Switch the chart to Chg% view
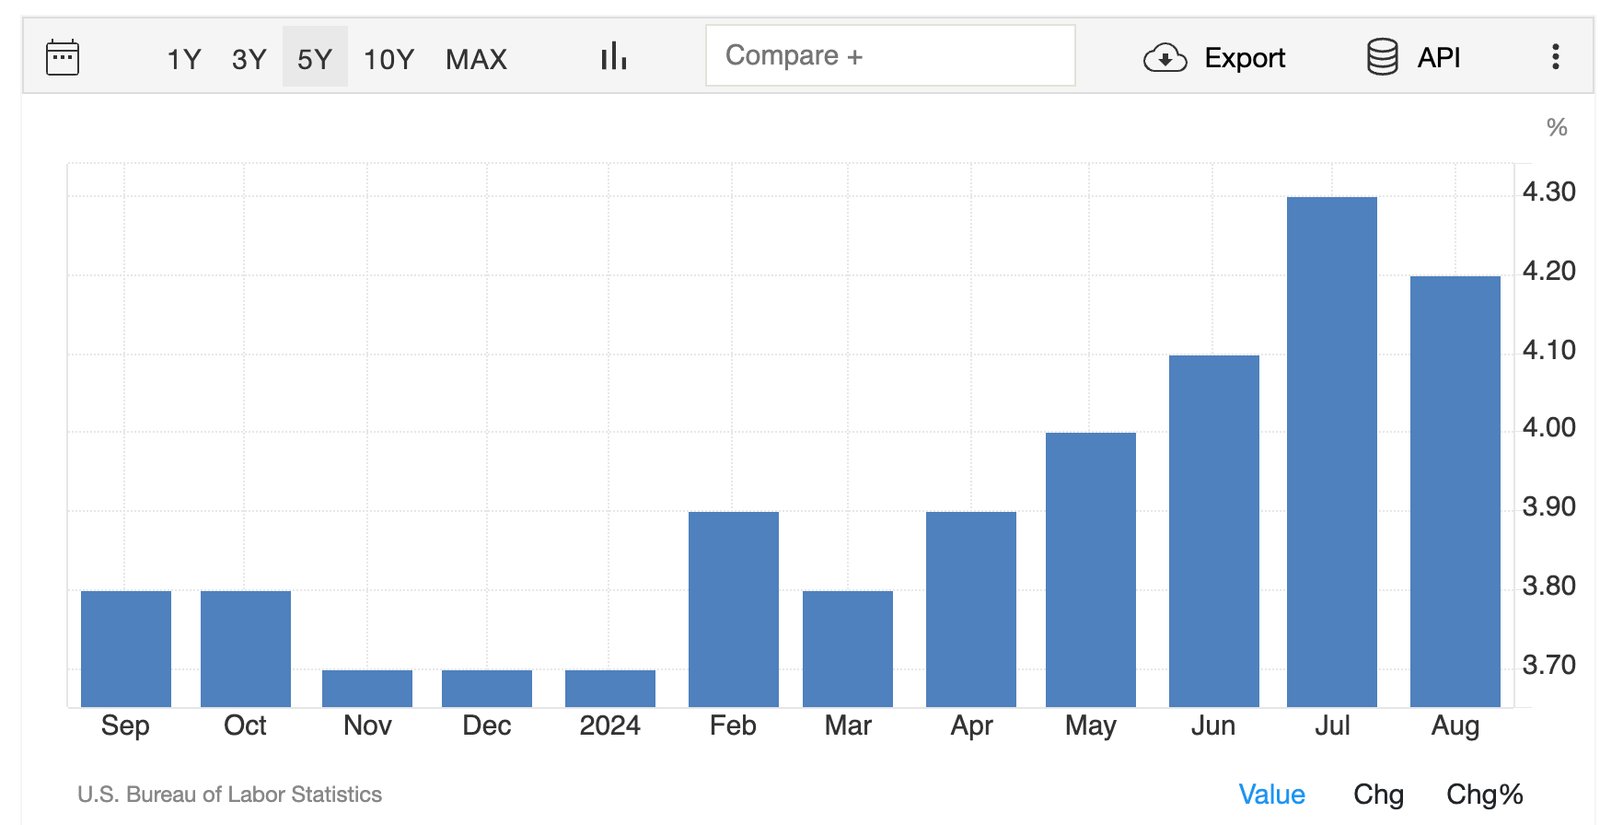The width and height of the screenshot is (1600, 825). click(x=1484, y=794)
